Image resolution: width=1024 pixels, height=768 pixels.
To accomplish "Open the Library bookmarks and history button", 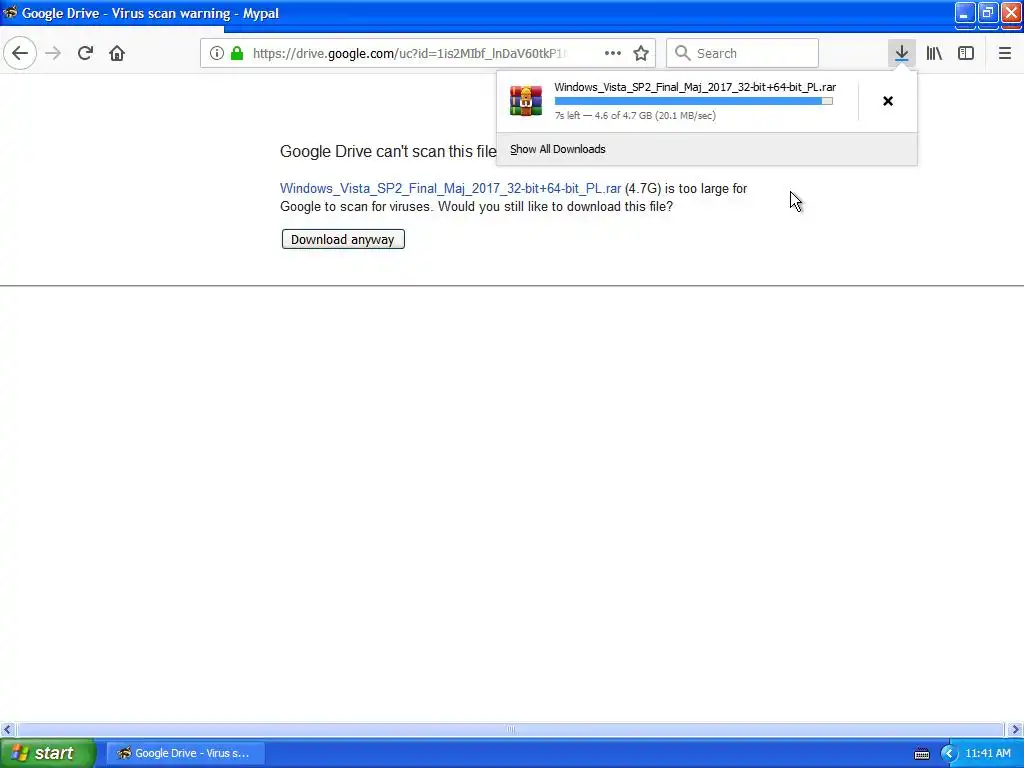I will click(934, 53).
